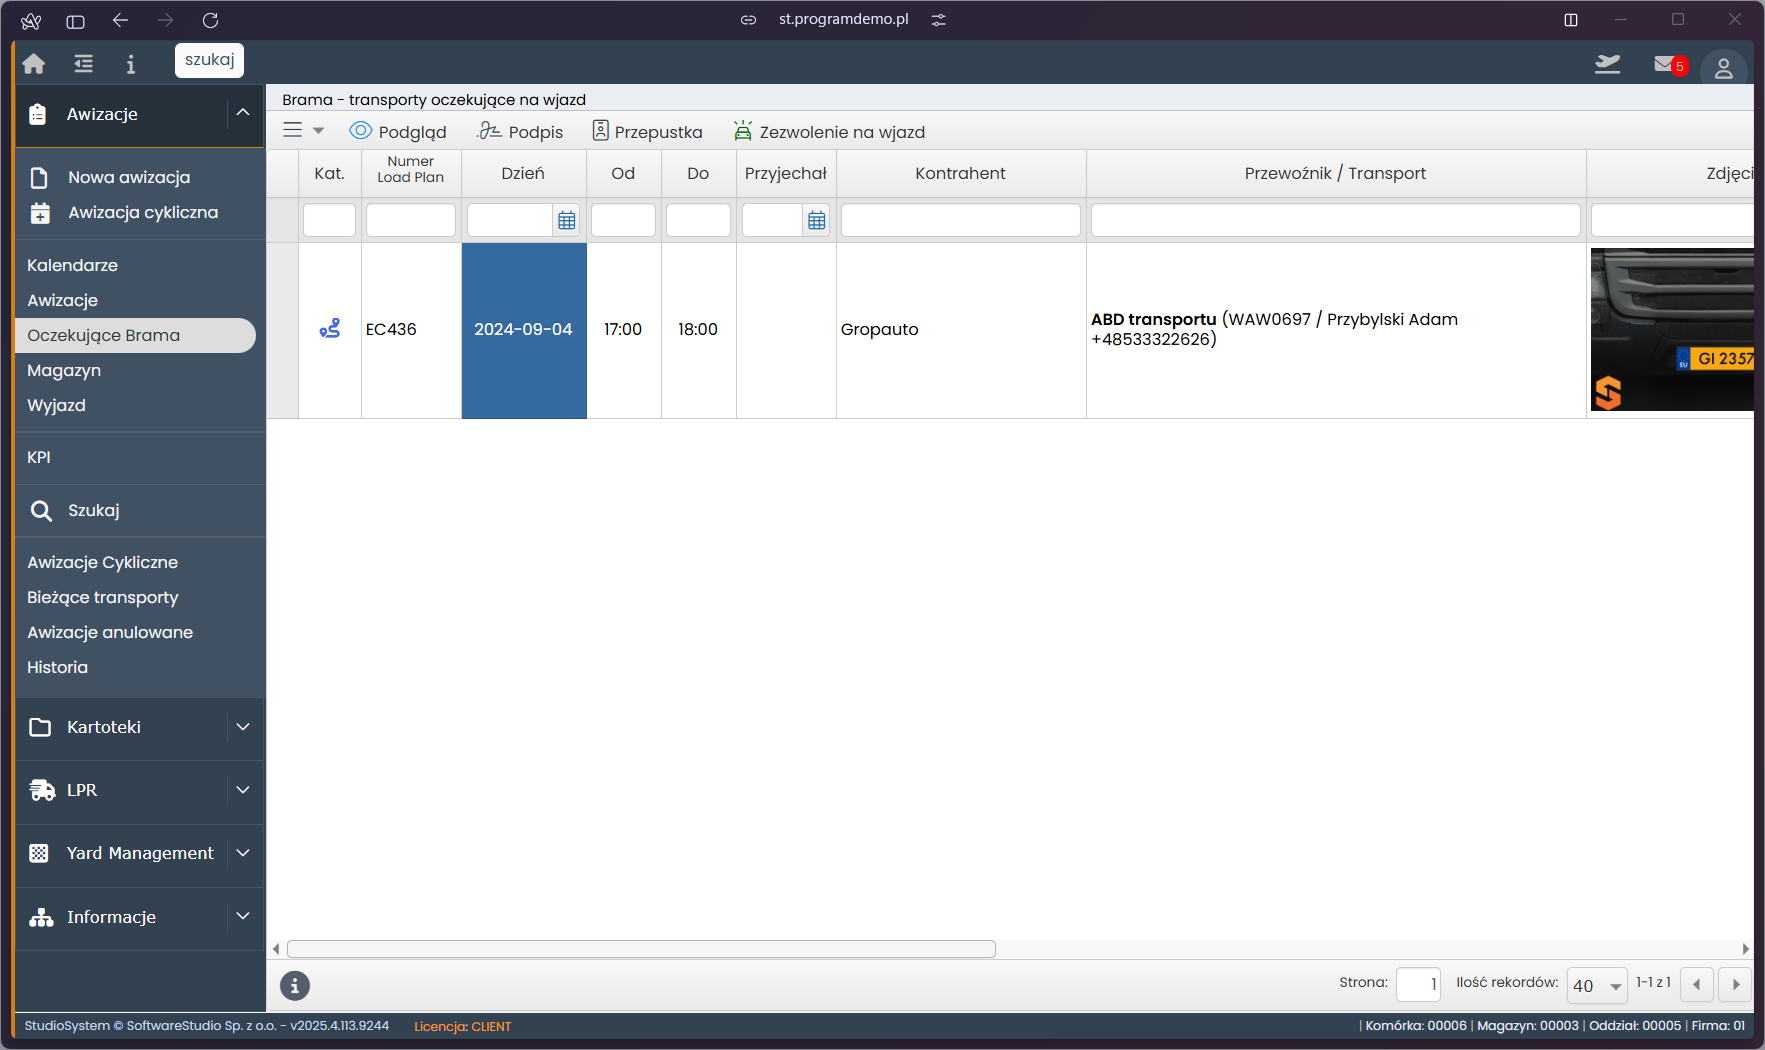1765x1050 pixels.
Task: Click the round info icon in footer
Action: point(295,986)
